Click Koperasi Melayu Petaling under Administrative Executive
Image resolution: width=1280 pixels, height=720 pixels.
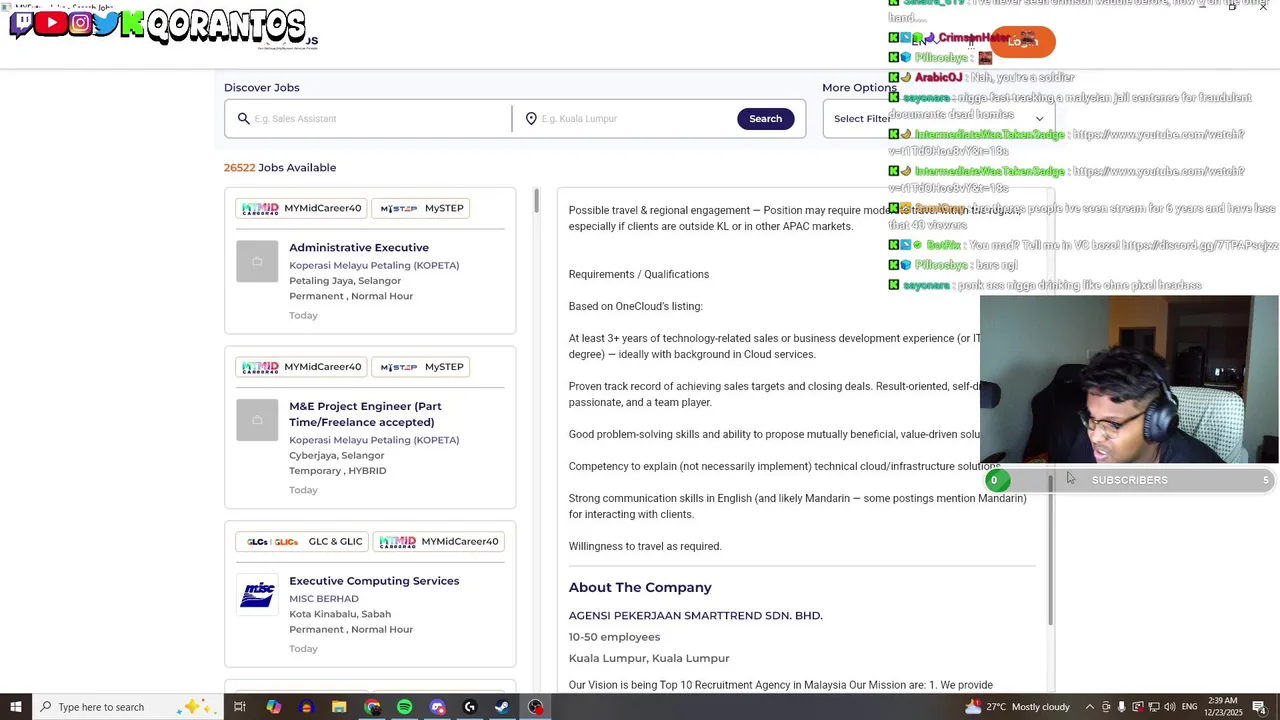pos(374,265)
